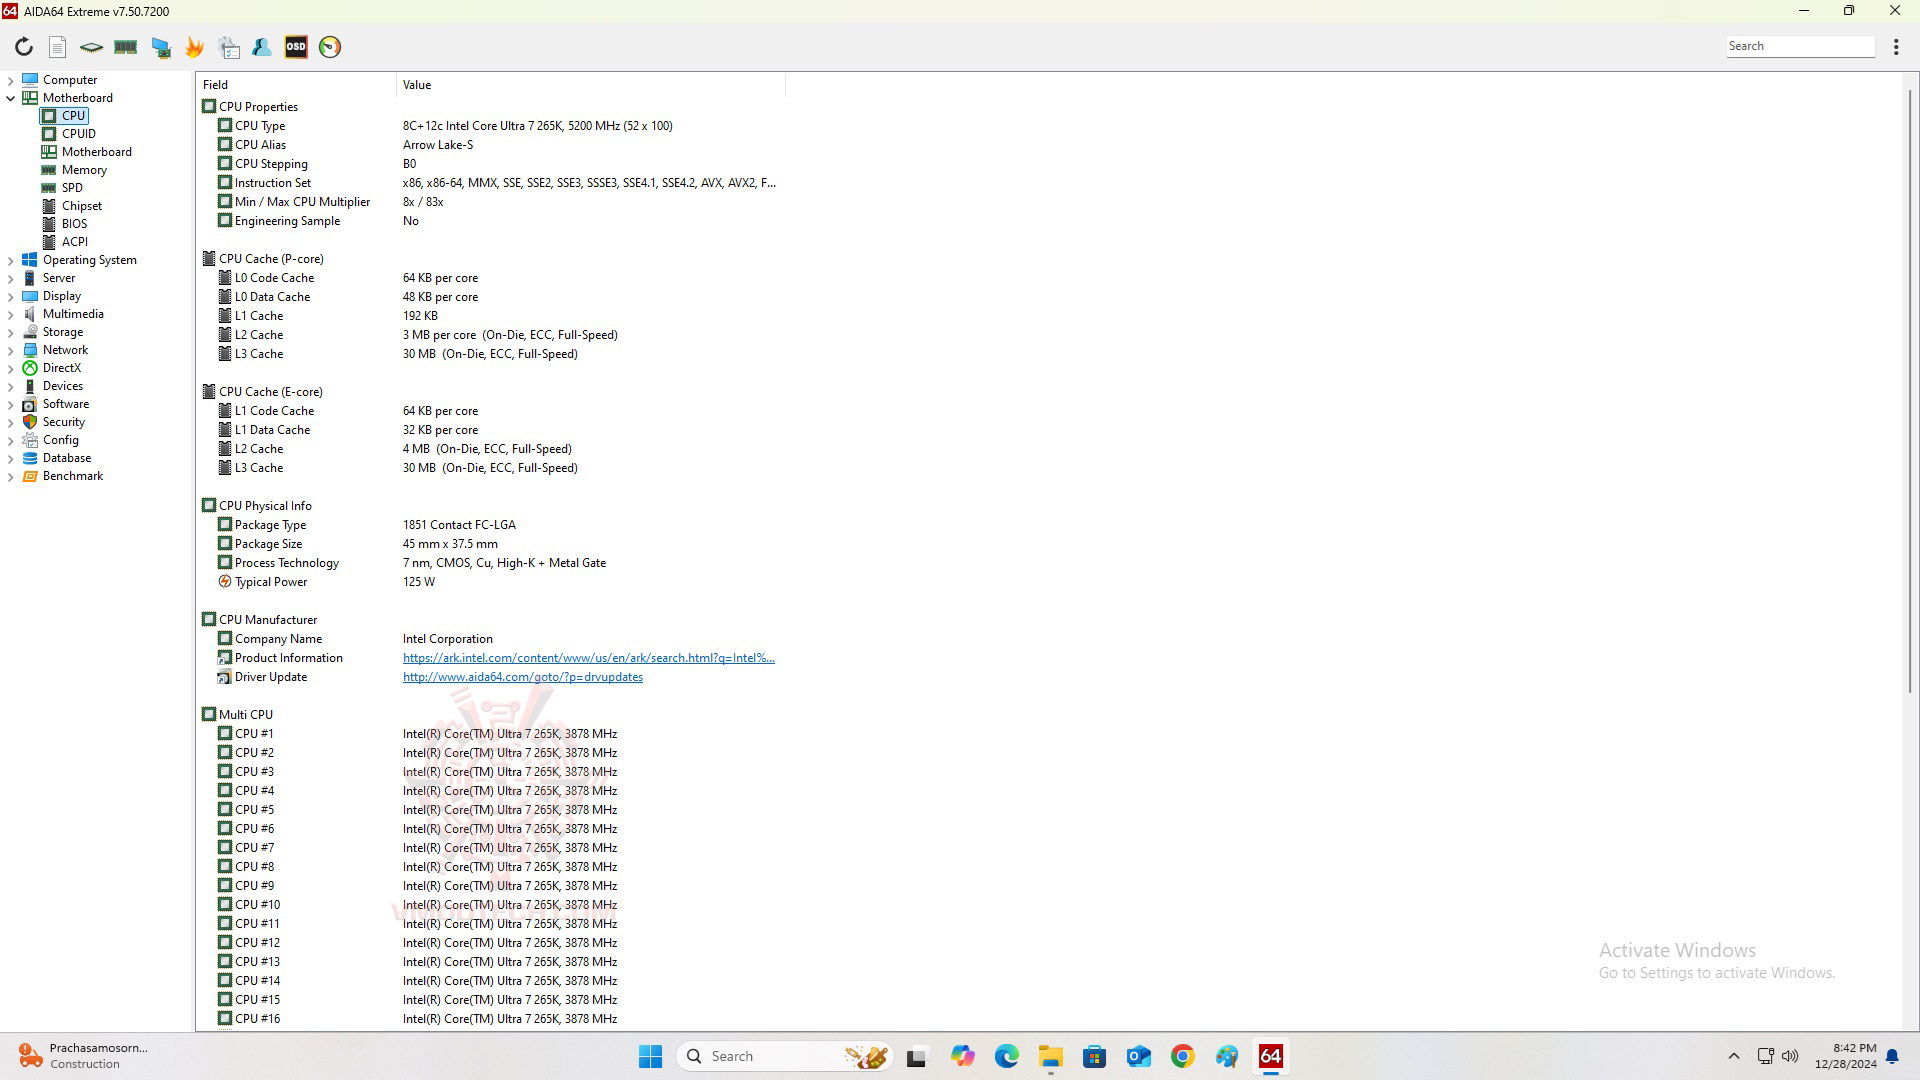Open the aida64 driver update link
The image size is (1920, 1080).
click(x=522, y=677)
